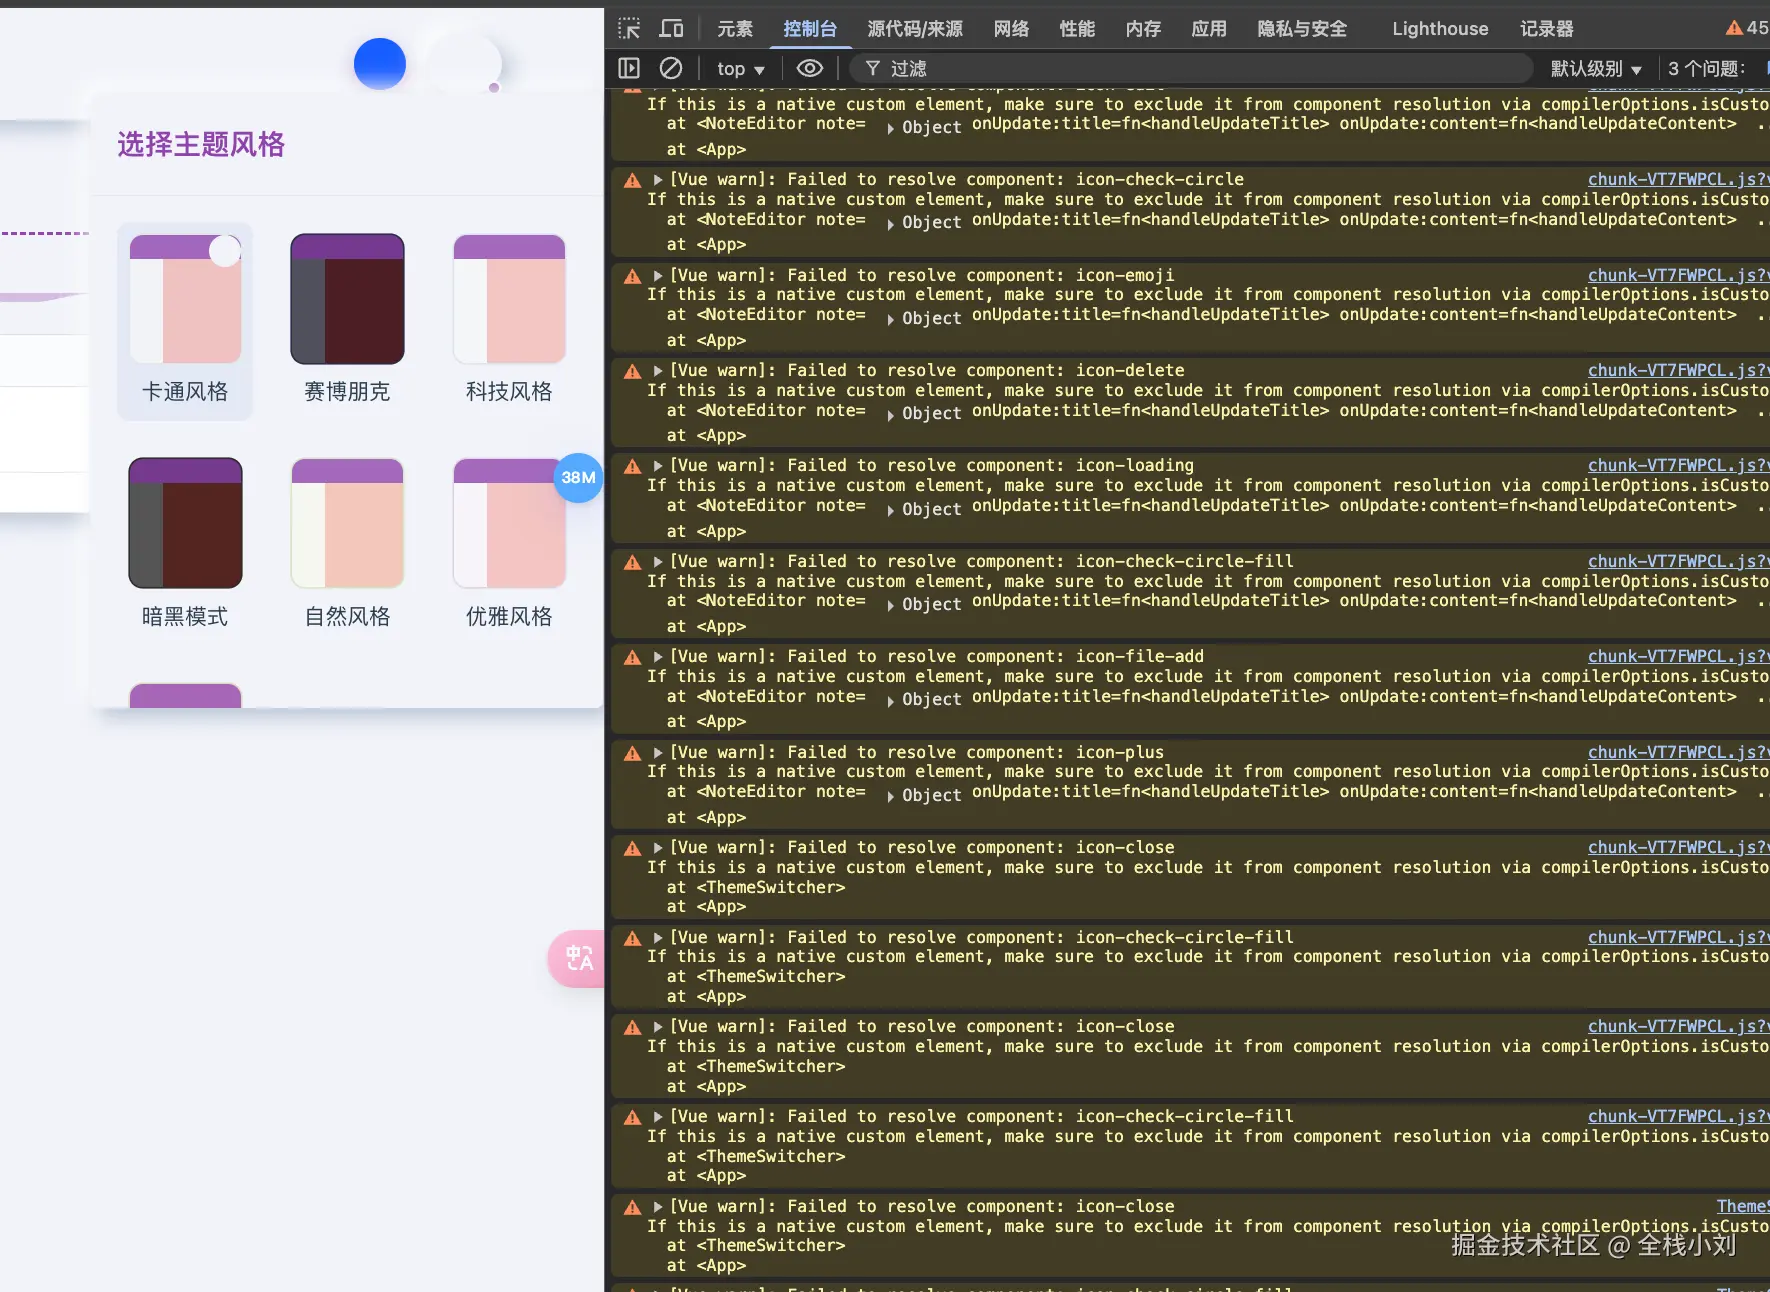Click the 选择主题风格 heading text
Screen dimensions: 1770x1292
point(201,145)
